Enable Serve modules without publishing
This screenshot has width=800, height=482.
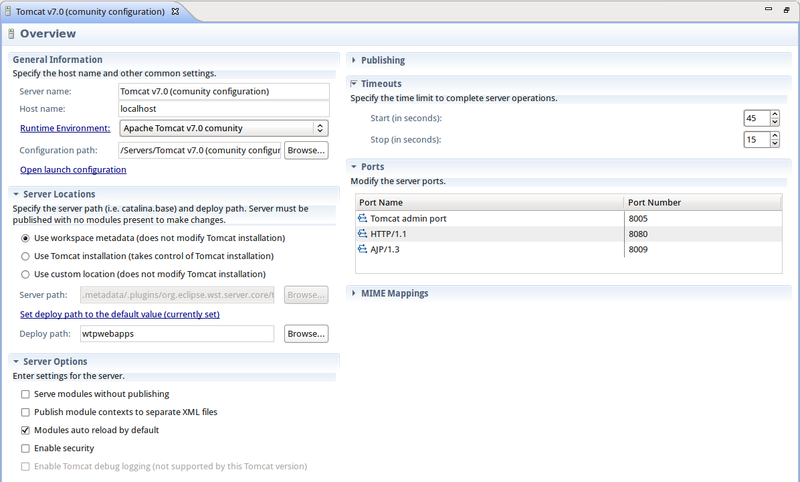click(26, 394)
